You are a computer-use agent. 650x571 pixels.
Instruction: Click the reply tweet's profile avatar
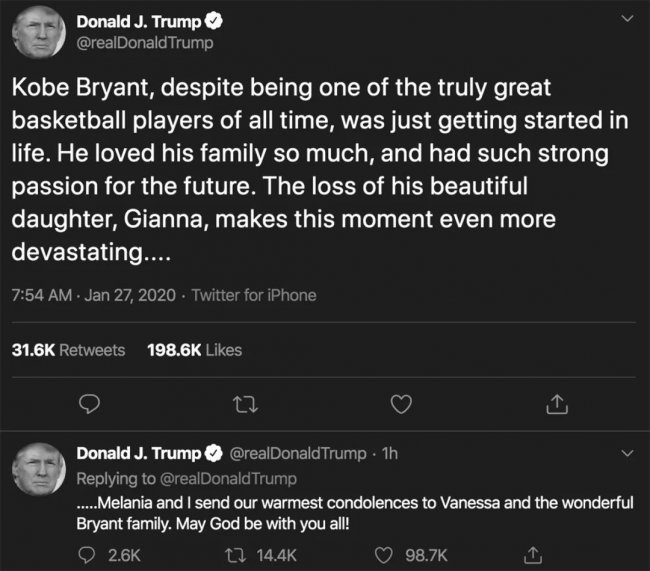[39, 468]
